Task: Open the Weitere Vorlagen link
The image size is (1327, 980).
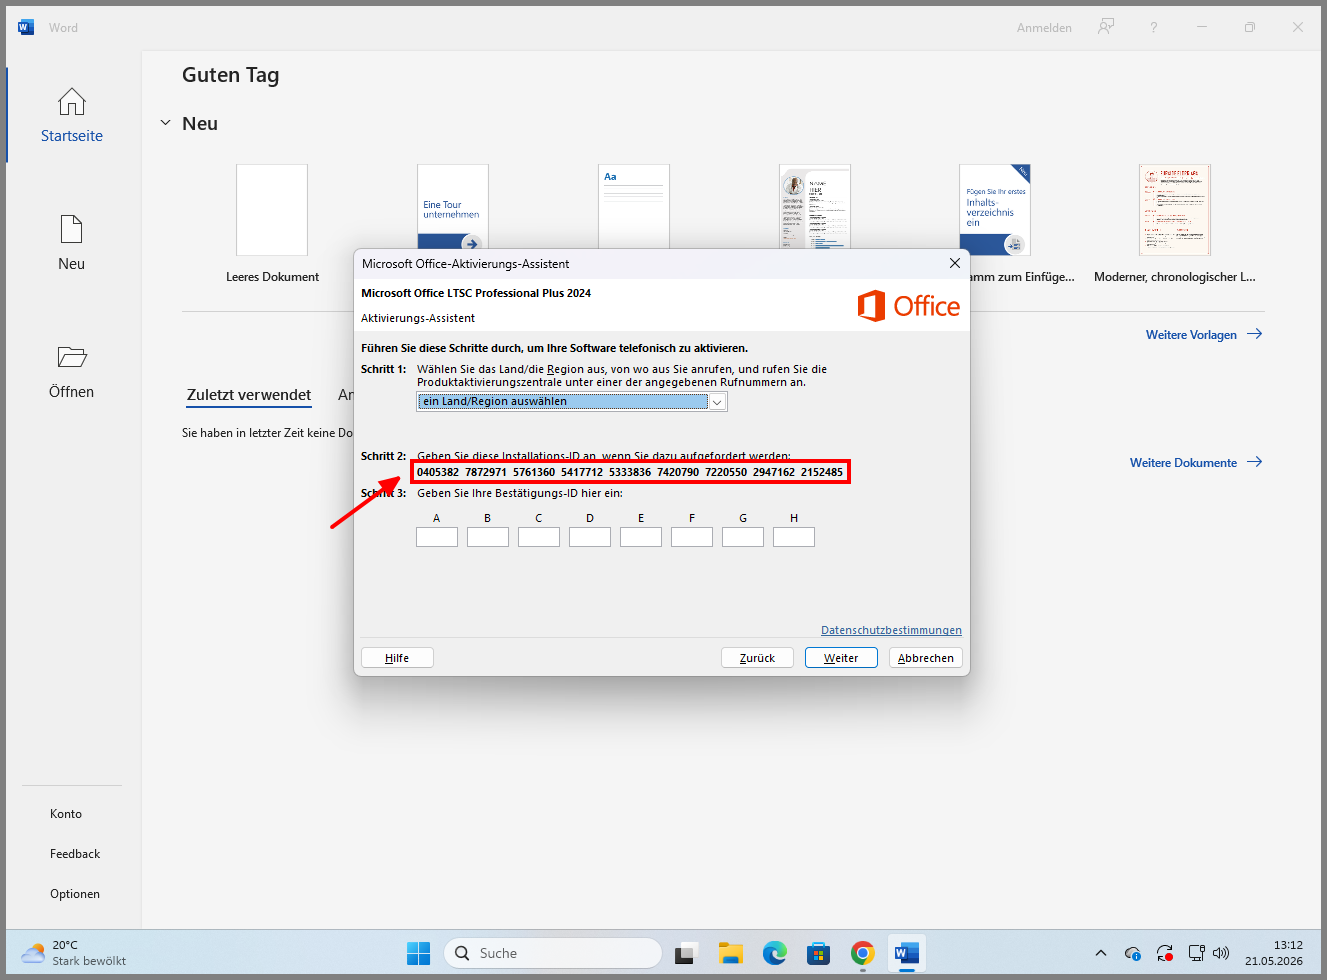Action: pos(1191,335)
